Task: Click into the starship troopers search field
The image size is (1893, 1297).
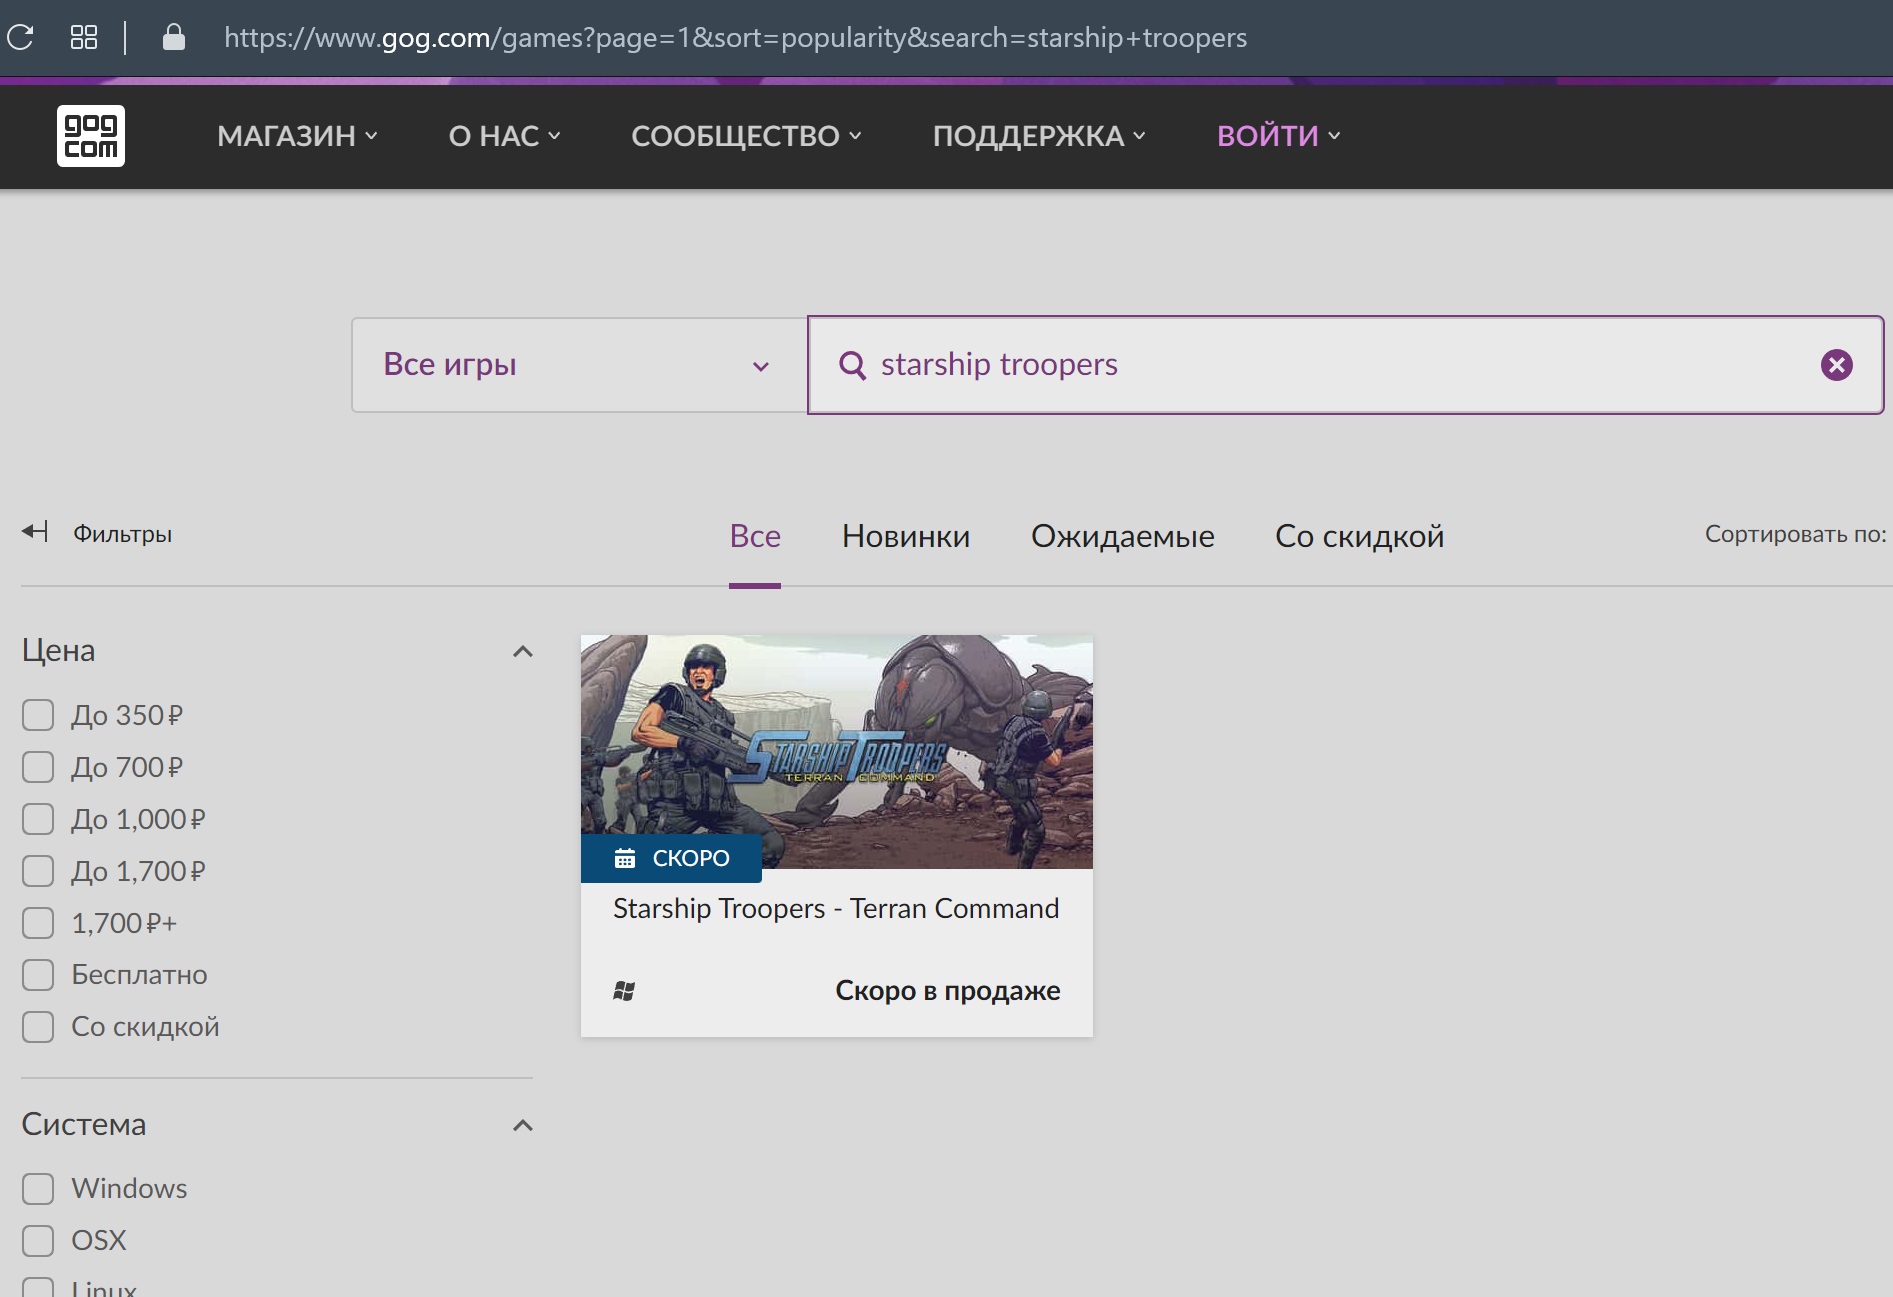Action: coord(1345,365)
